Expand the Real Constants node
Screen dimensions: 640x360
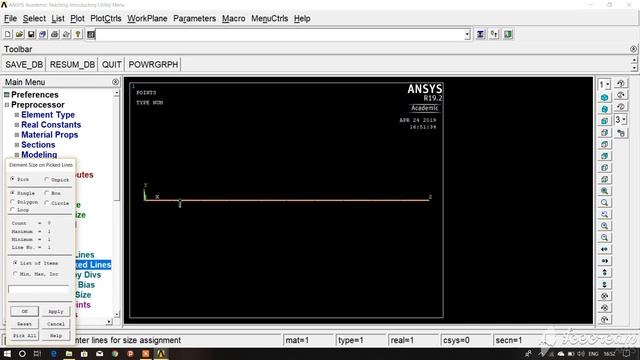(17, 125)
